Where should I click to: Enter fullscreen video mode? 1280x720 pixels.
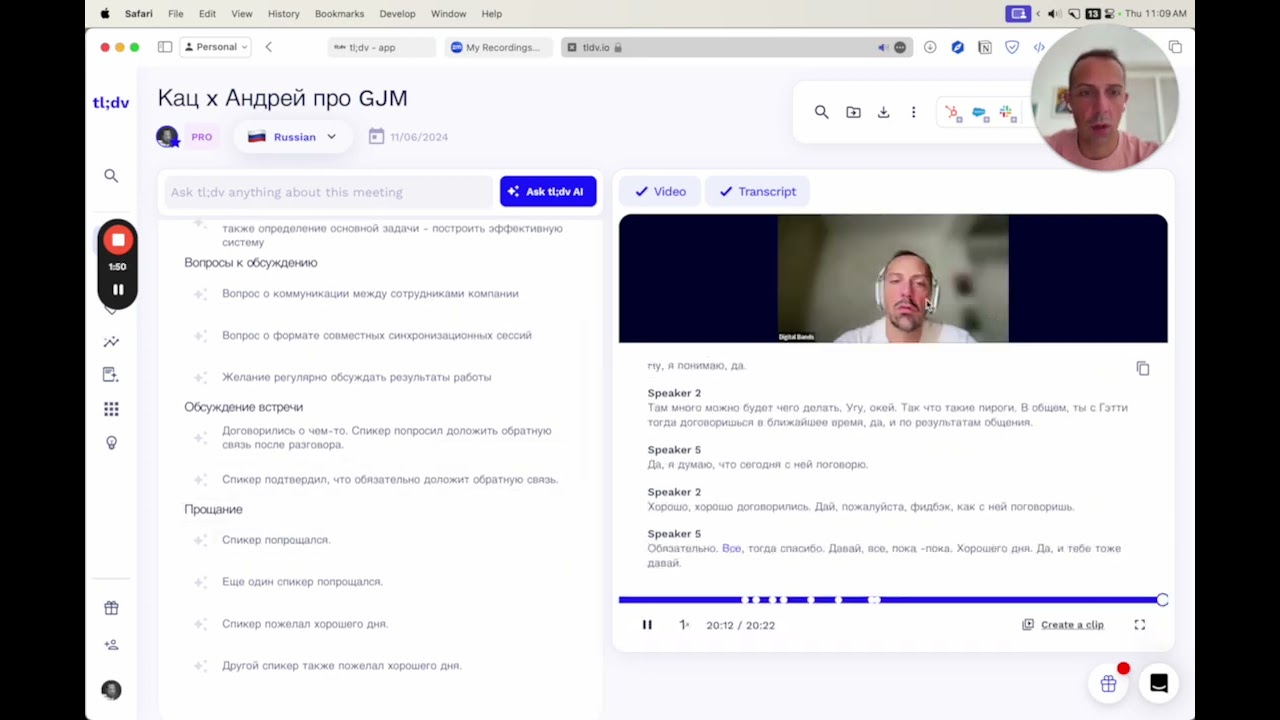(x=1139, y=625)
